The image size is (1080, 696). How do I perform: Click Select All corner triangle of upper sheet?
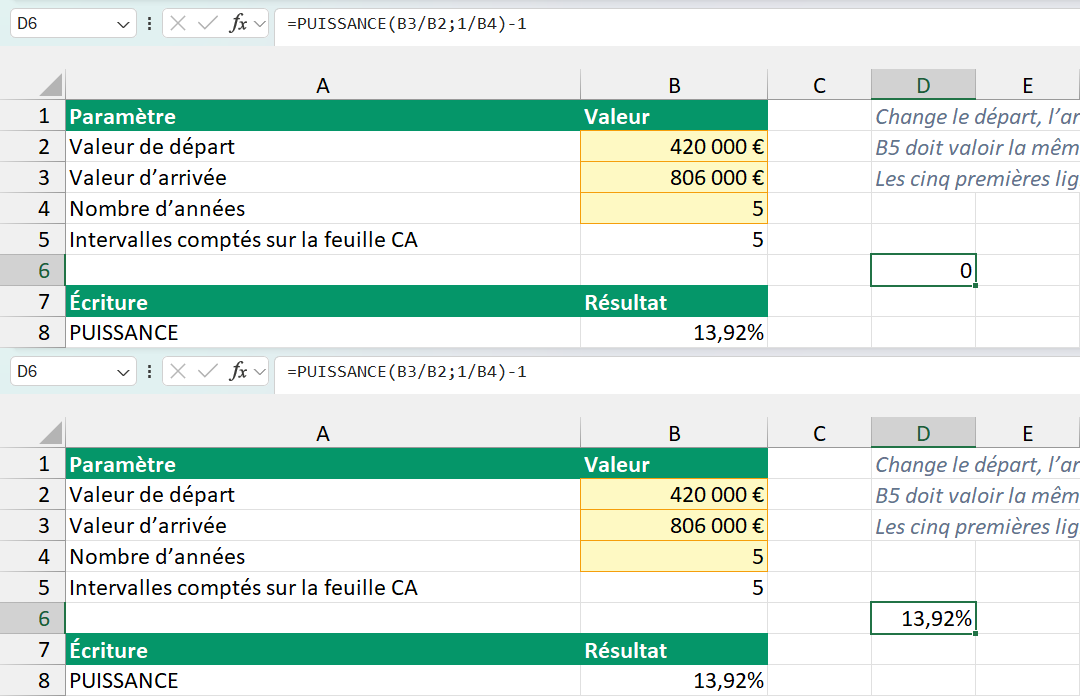(x=51, y=85)
